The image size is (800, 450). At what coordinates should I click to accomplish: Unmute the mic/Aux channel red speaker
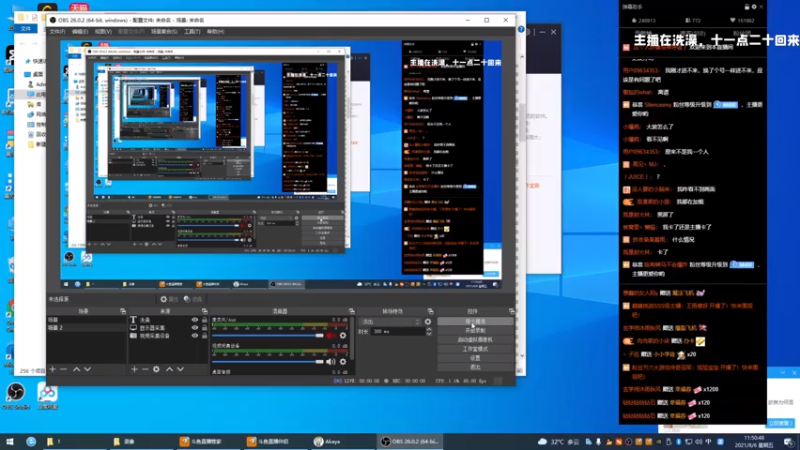[331, 336]
